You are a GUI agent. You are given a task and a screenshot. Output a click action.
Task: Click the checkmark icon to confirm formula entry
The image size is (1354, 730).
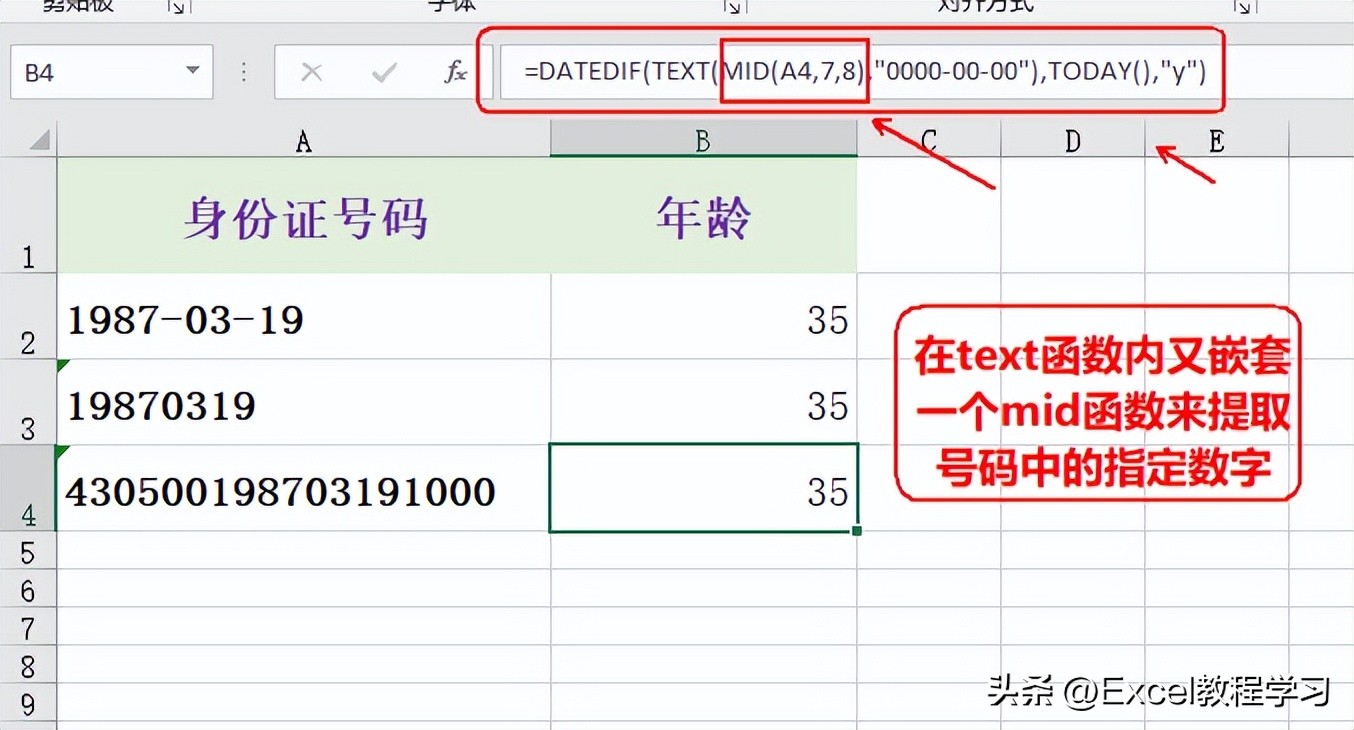coord(383,71)
